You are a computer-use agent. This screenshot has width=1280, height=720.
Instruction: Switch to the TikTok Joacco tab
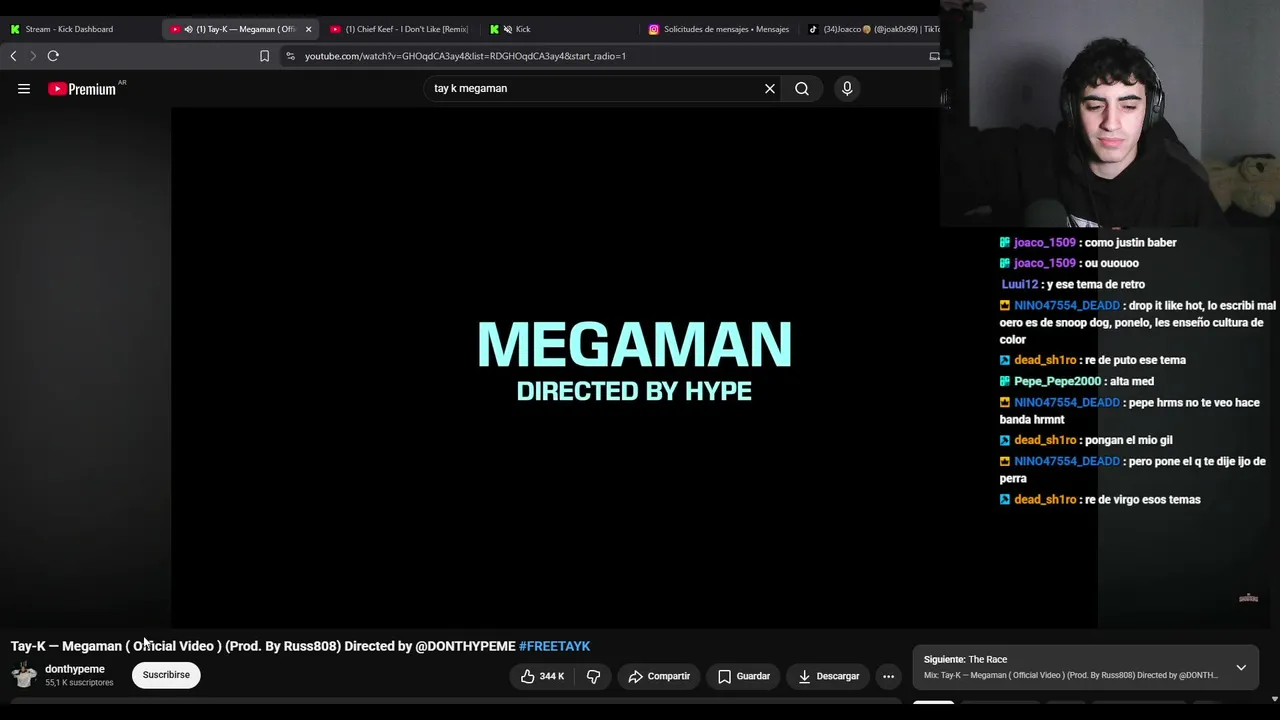(x=872, y=29)
